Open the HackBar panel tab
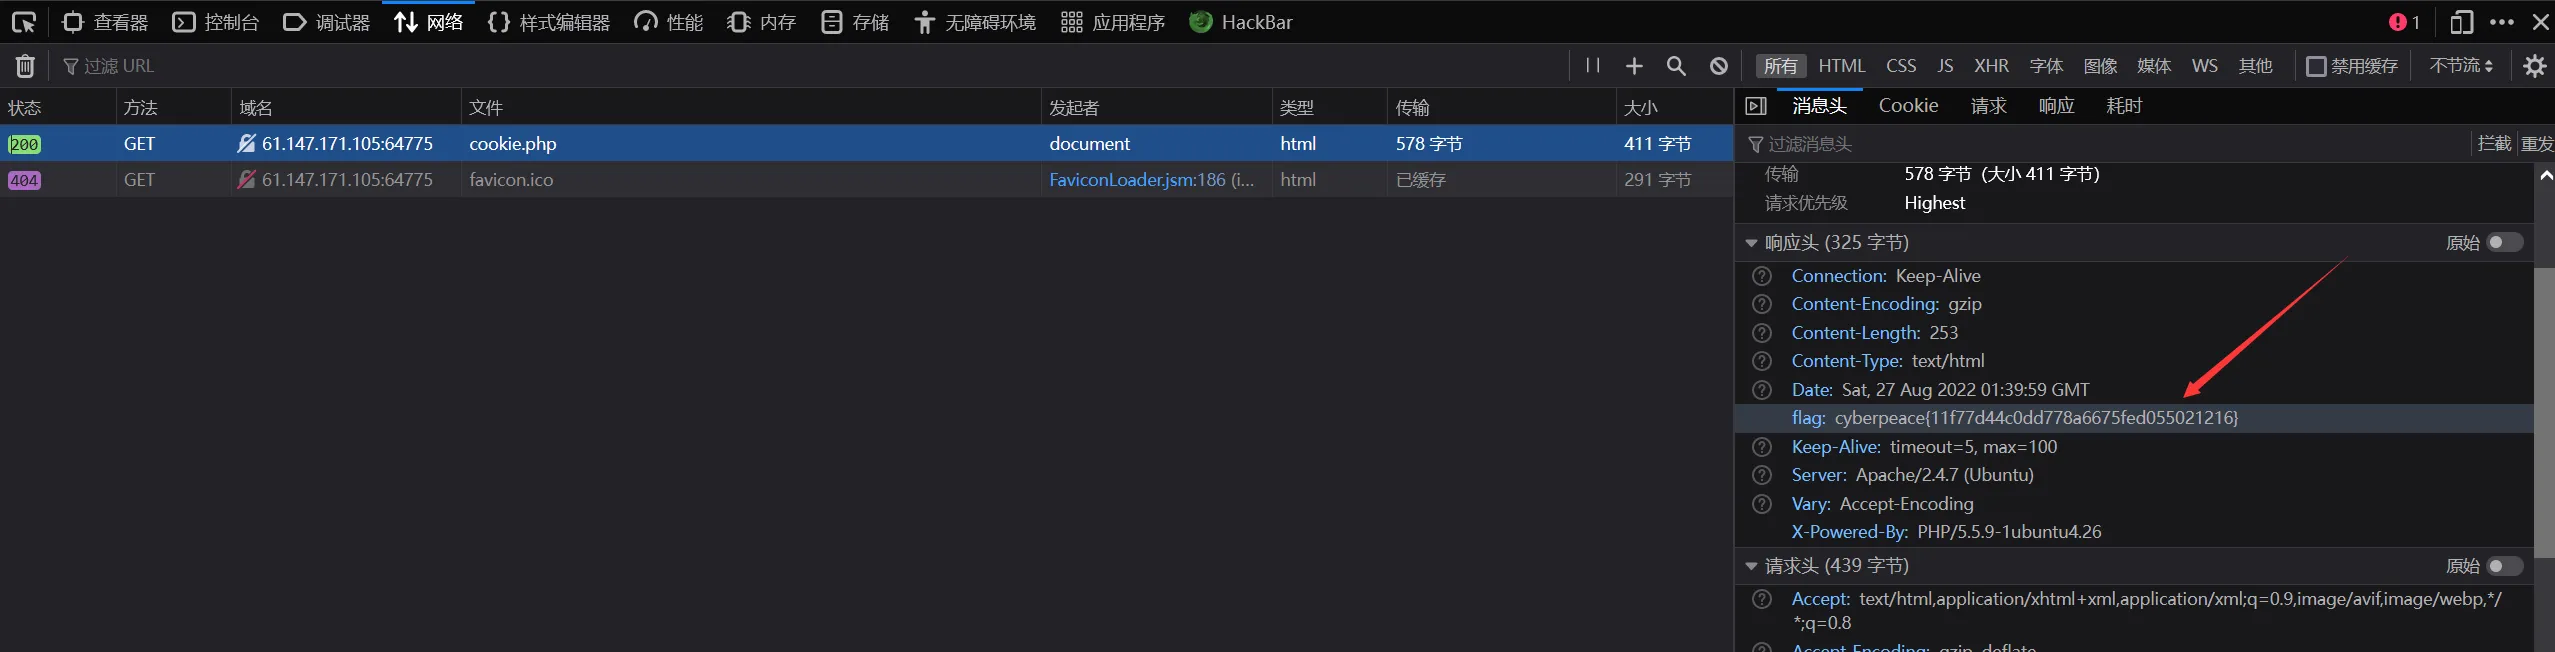Viewport: 2555px width, 652px height. (x=1241, y=22)
